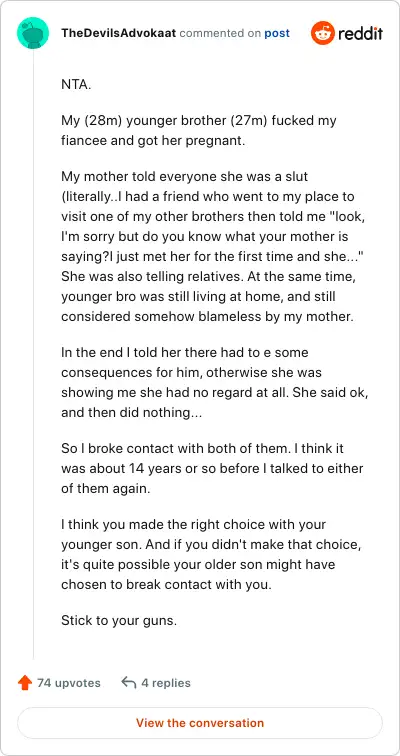
Task: Click the "Stick to your guns." sentence
Action: [x=119, y=620]
